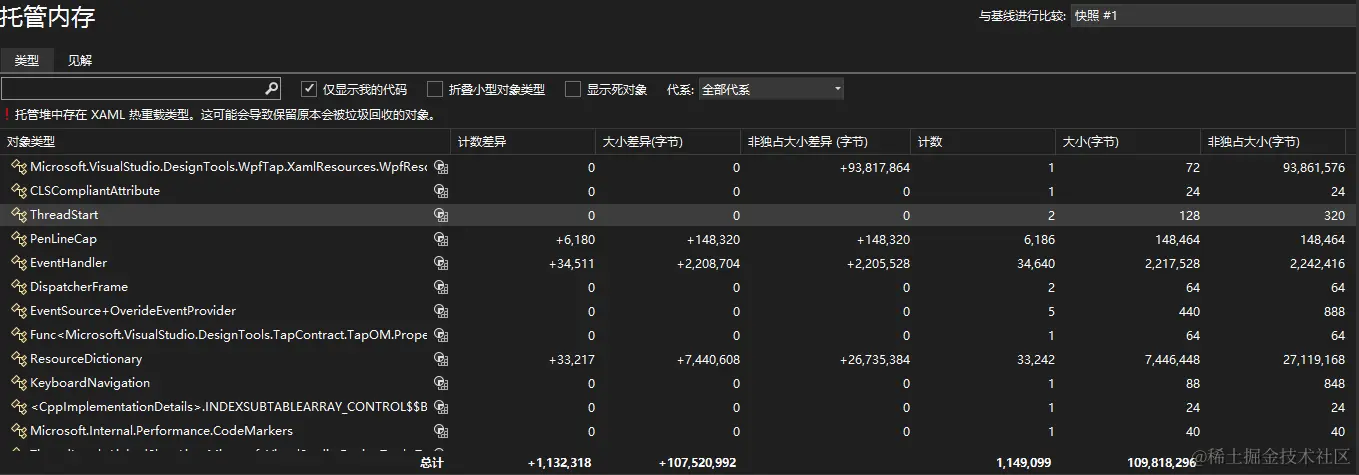Switch to the 类型 tab
This screenshot has height=475, width=1359.
(26, 60)
